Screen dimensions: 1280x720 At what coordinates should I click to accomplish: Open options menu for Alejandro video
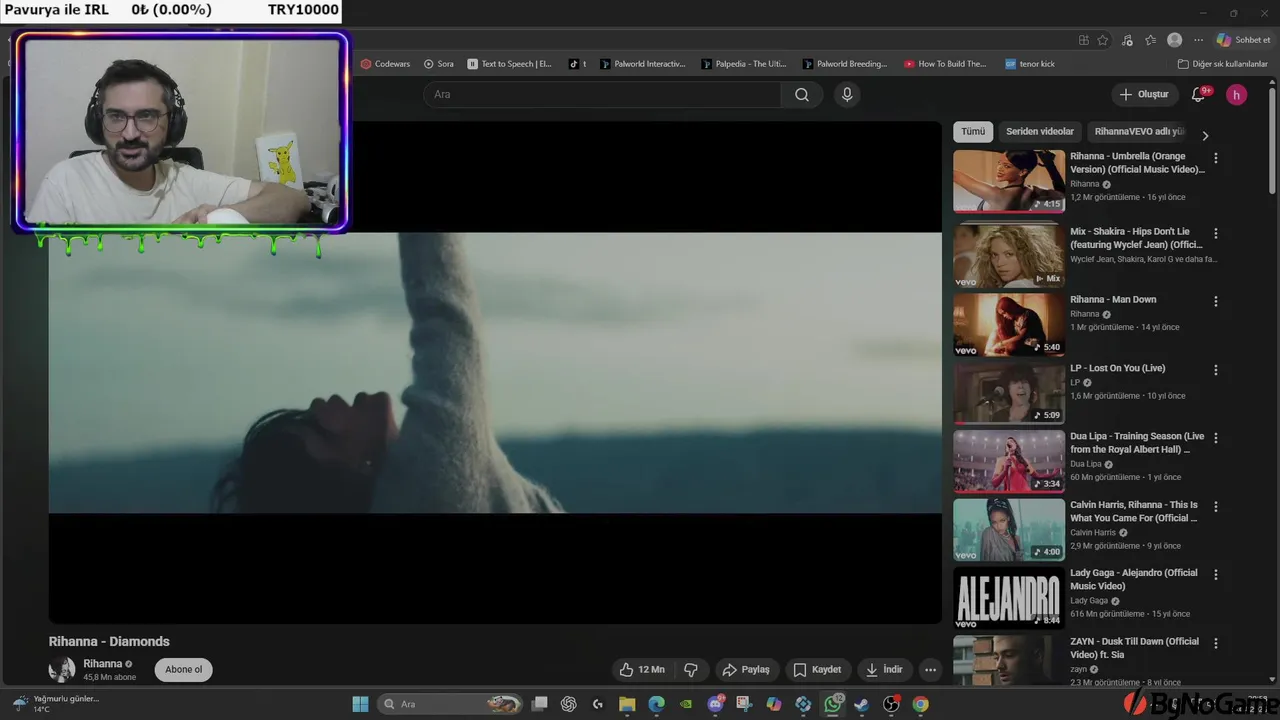(1216, 575)
